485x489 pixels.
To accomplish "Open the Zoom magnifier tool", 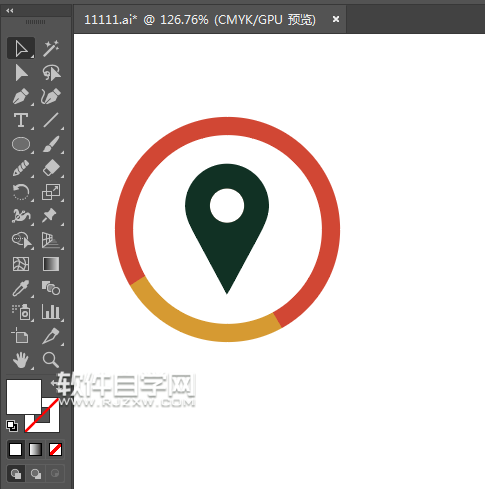I will click(x=51, y=360).
